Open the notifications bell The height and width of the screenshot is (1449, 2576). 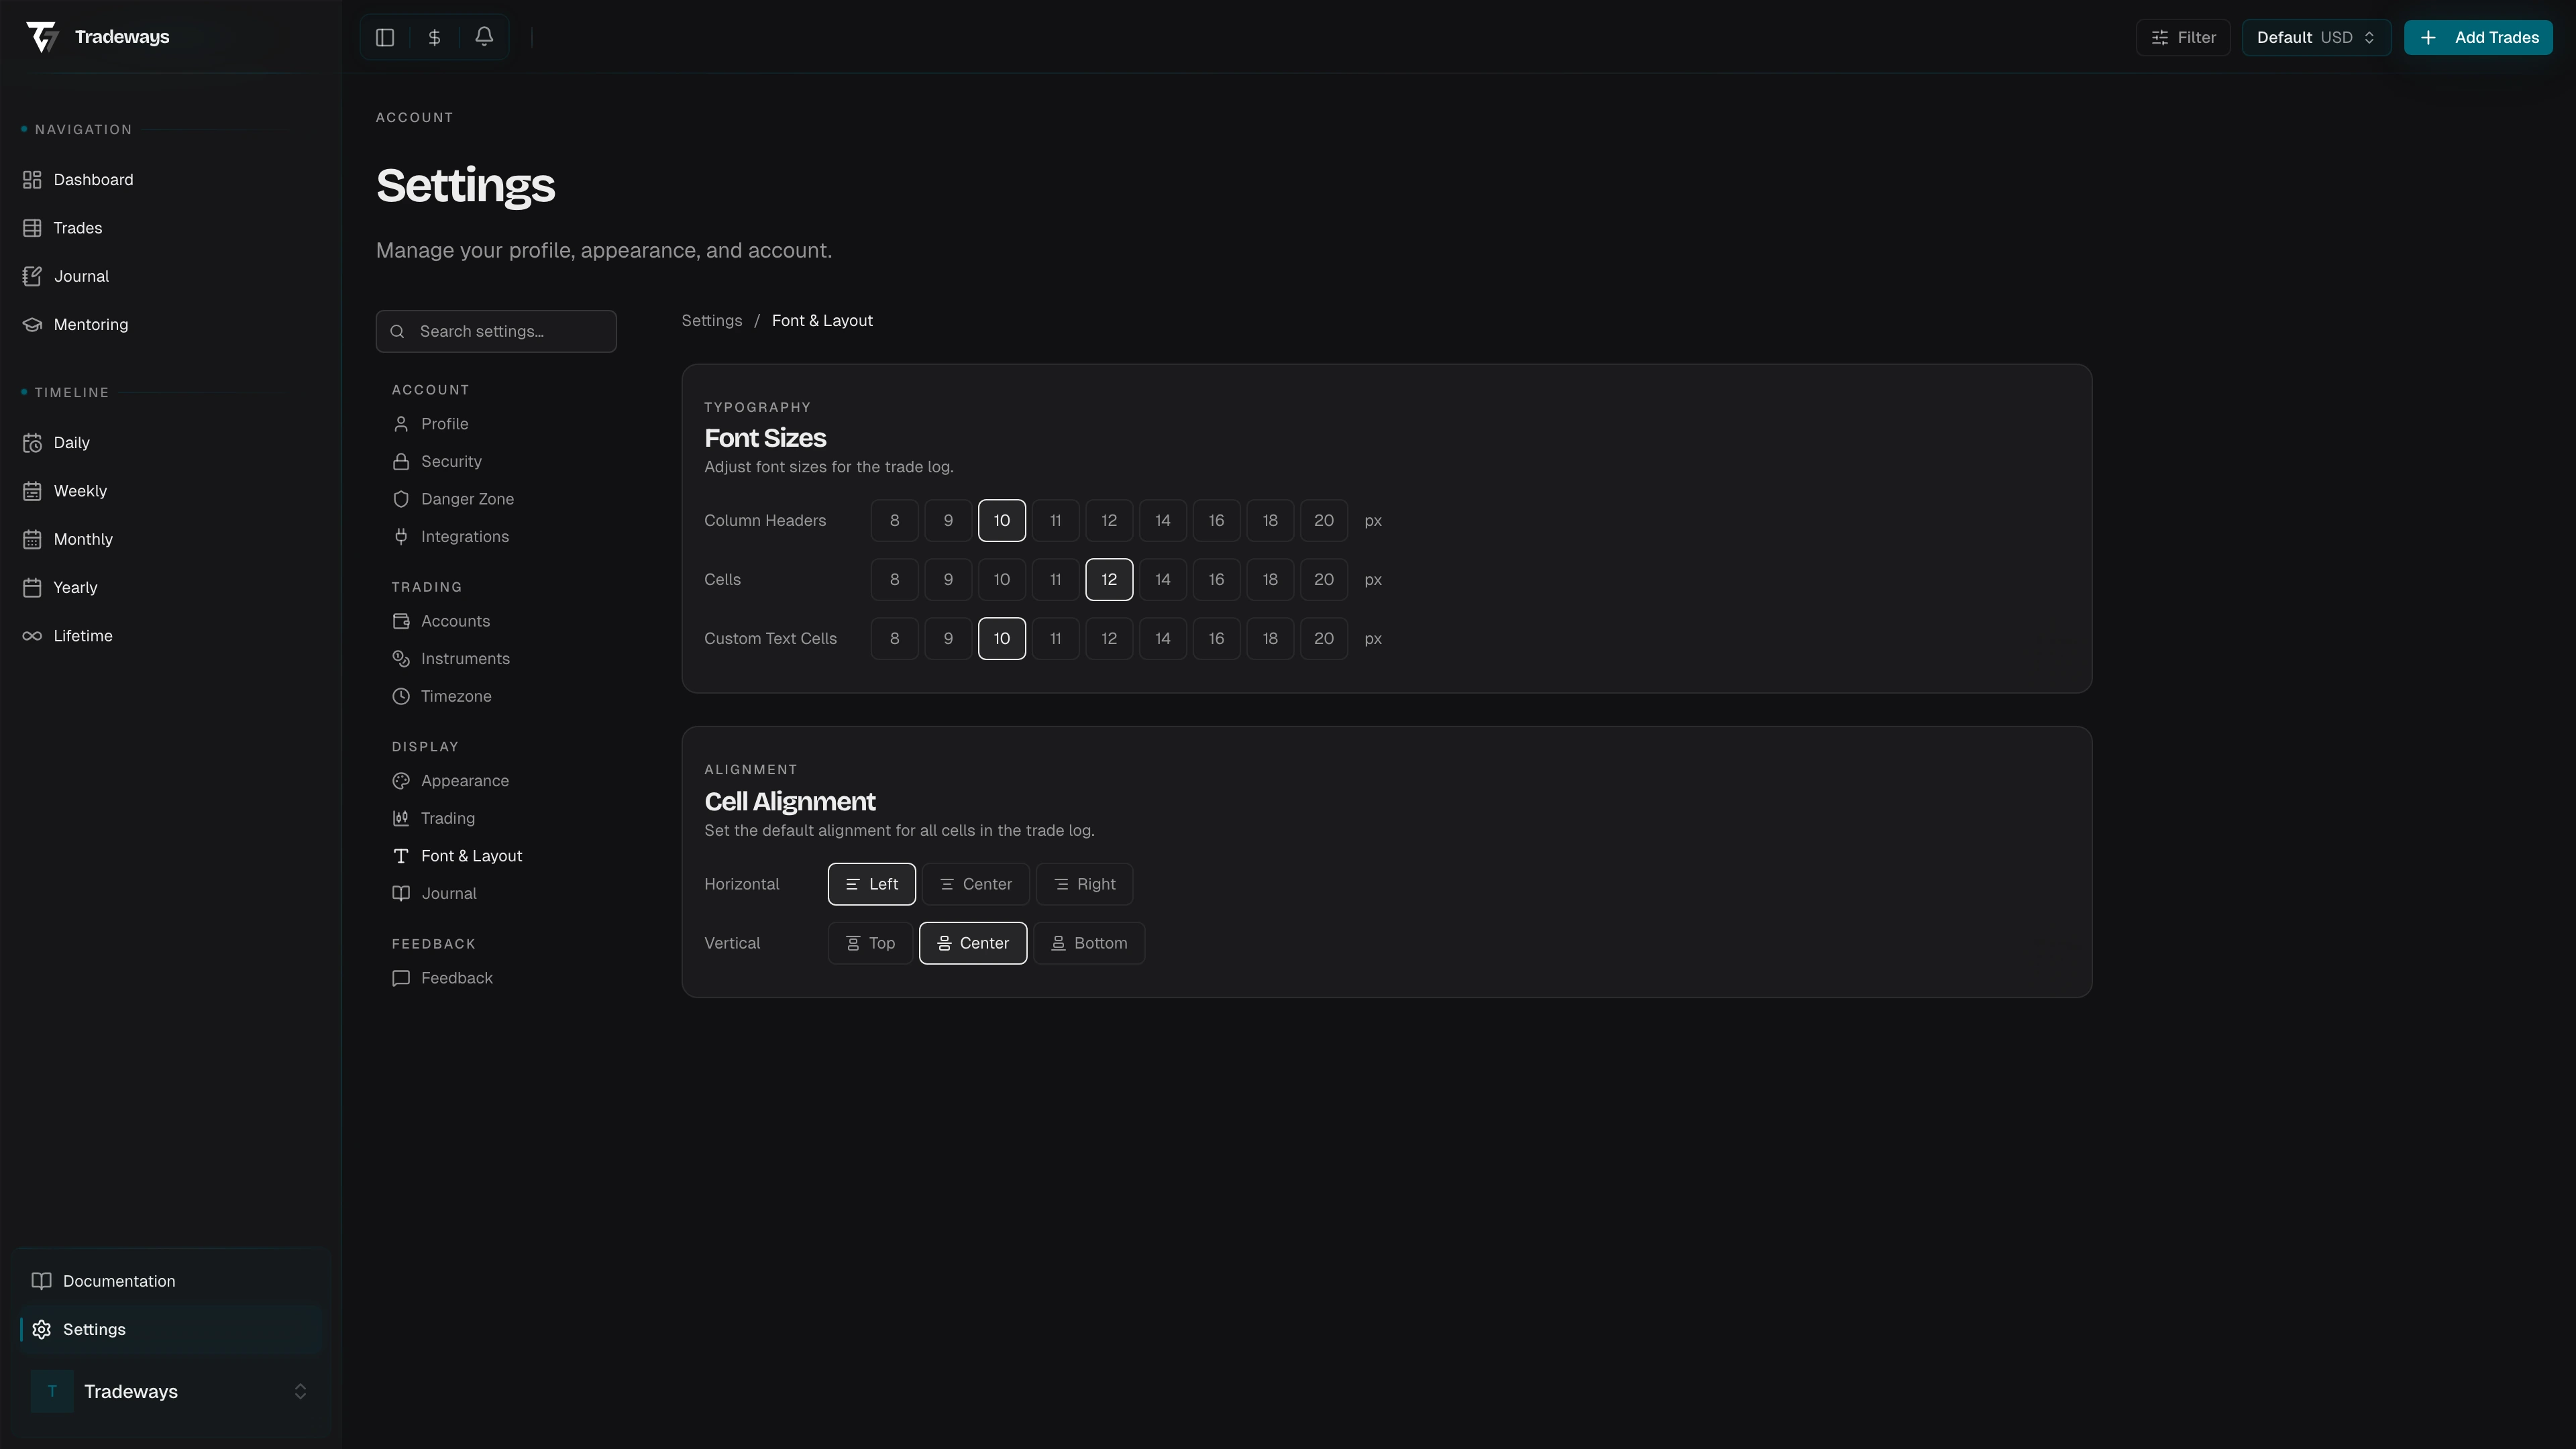click(x=484, y=37)
